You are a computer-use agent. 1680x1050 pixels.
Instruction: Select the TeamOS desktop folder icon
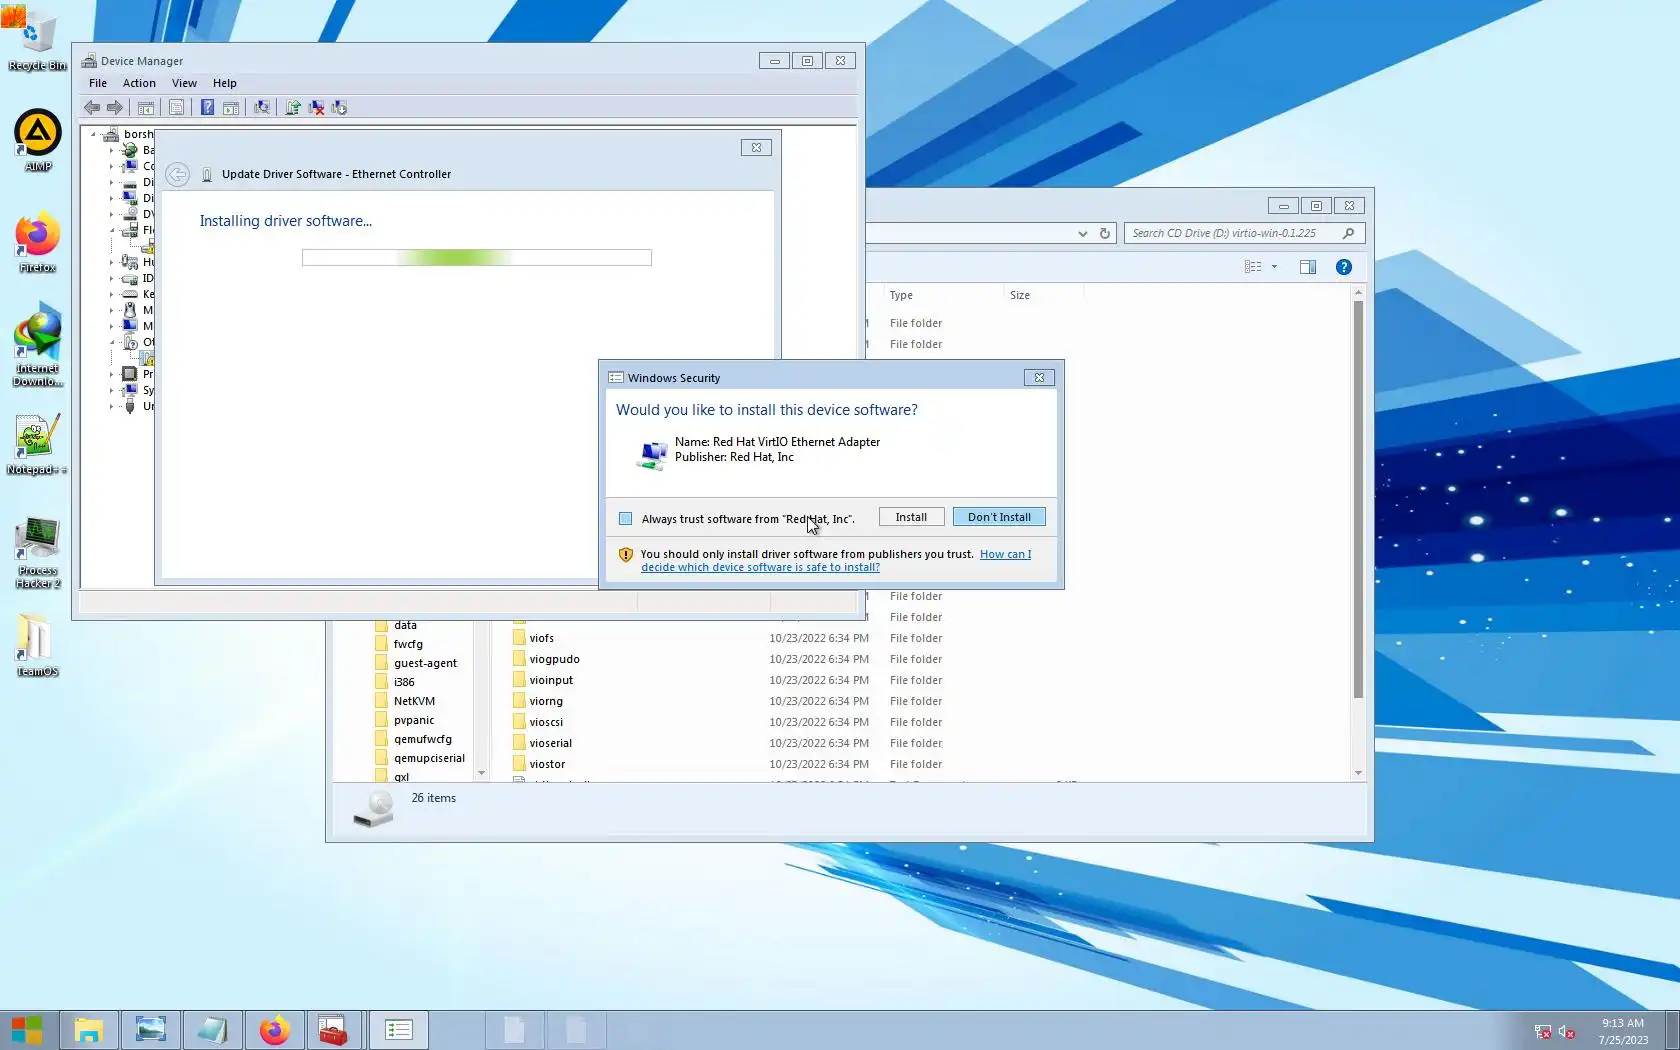37,645
